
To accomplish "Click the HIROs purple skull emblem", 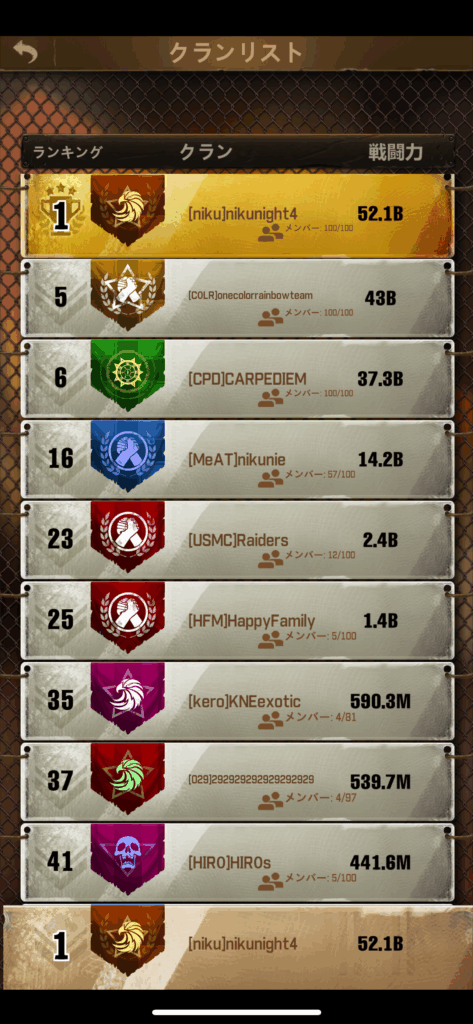I will click(127, 859).
